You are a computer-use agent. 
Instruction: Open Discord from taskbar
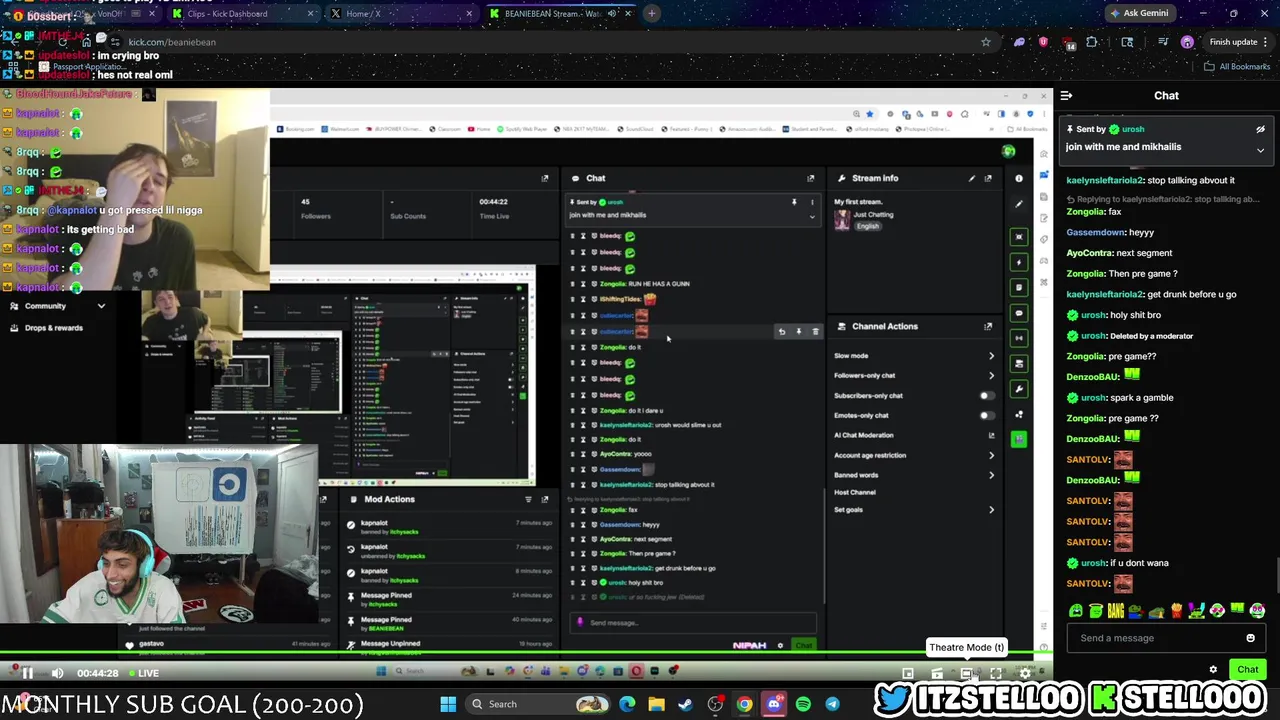tap(773, 704)
